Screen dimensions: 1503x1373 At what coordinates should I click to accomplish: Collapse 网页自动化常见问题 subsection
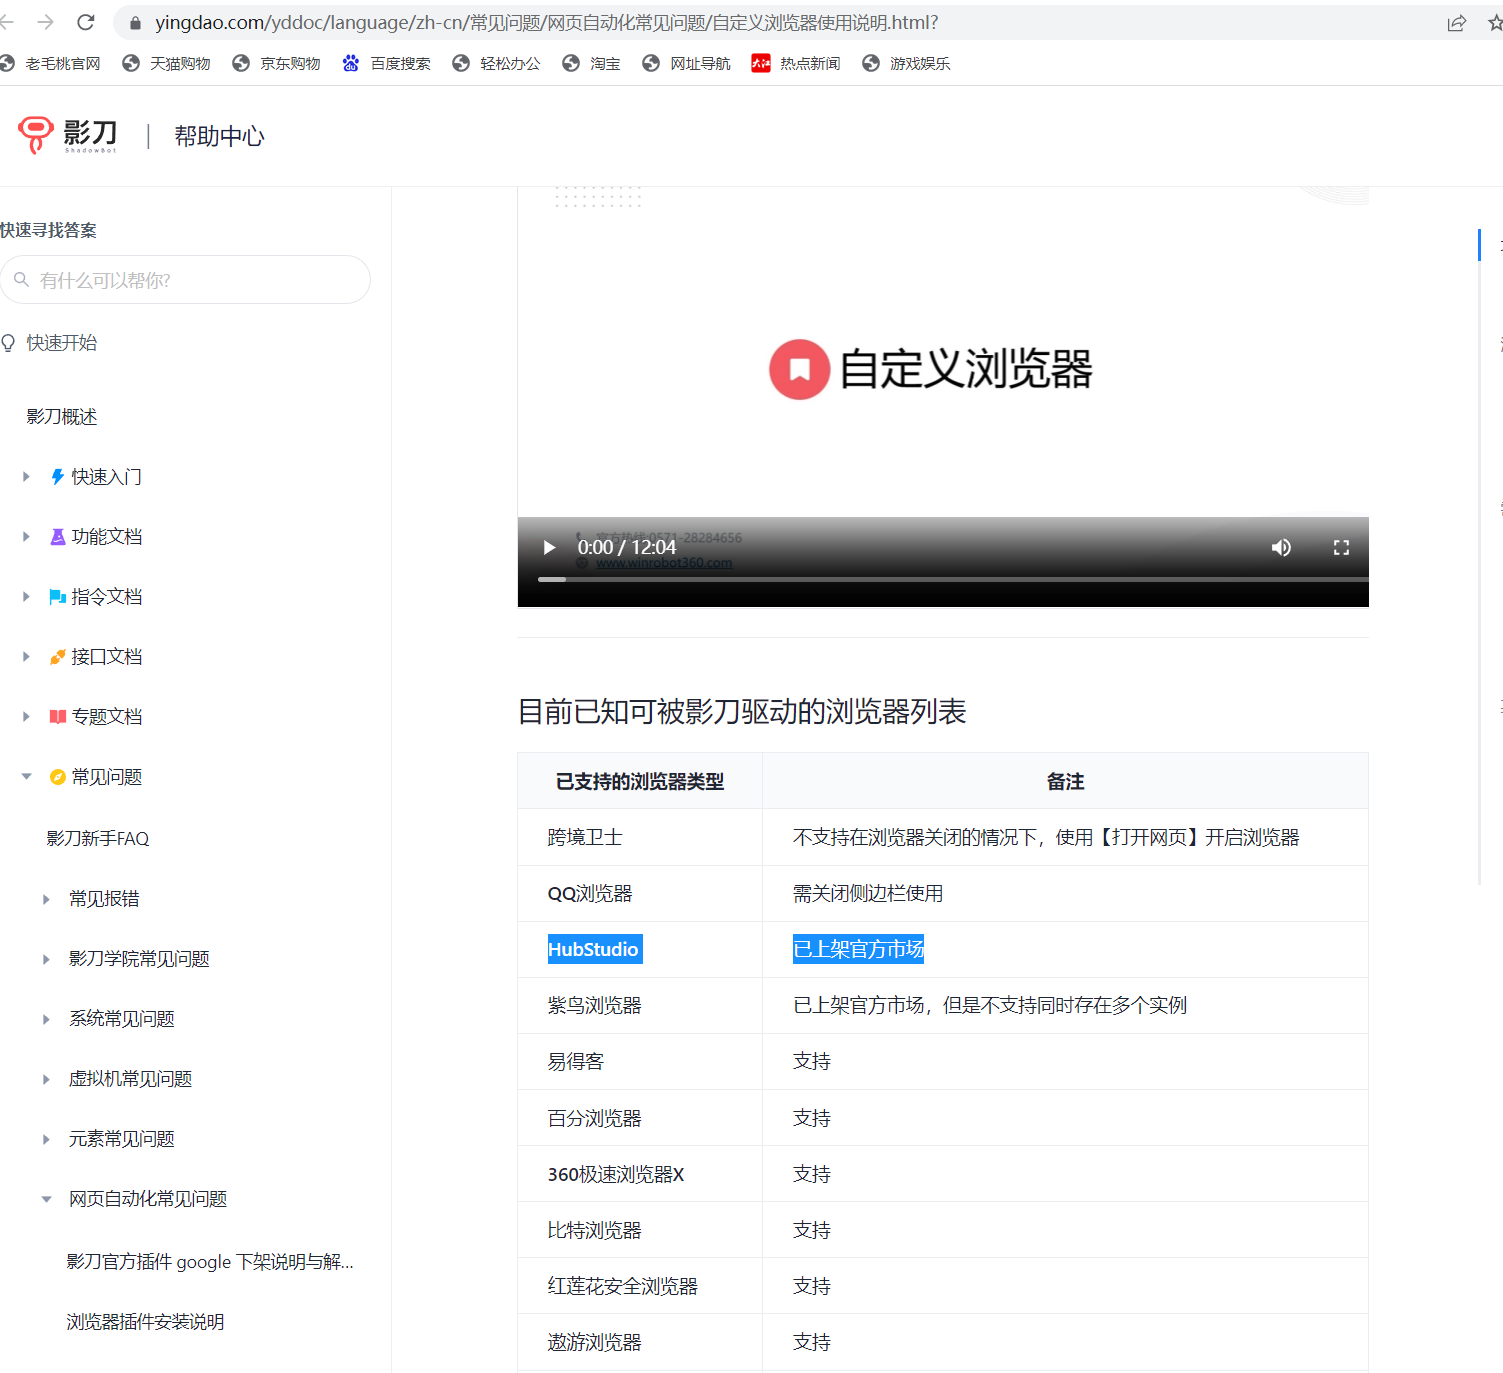46,1199
